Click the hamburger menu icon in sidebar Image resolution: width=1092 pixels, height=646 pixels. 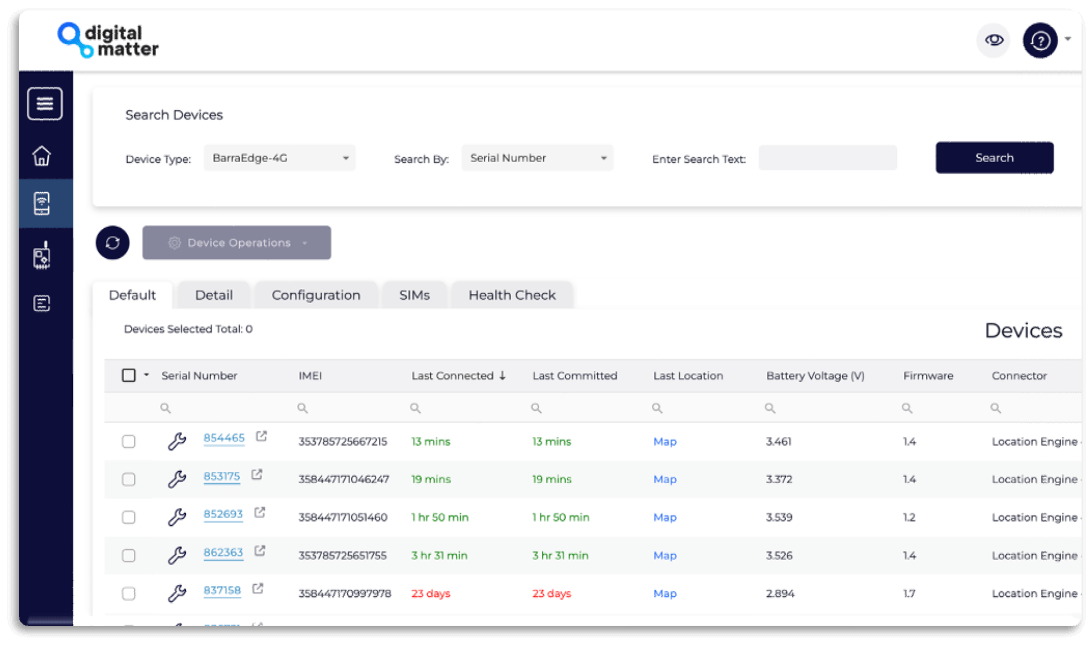coord(44,104)
